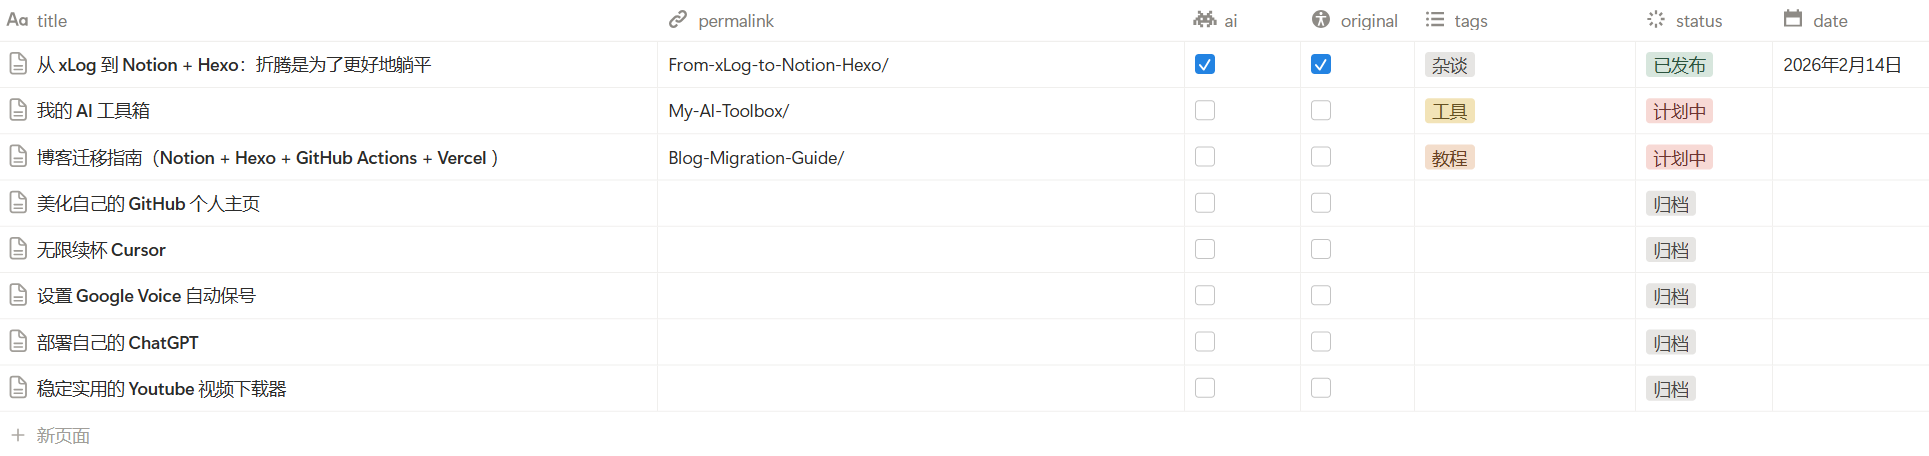
Task: Click the gray 归档 tag for the Youtube row
Action: tap(1670, 389)
